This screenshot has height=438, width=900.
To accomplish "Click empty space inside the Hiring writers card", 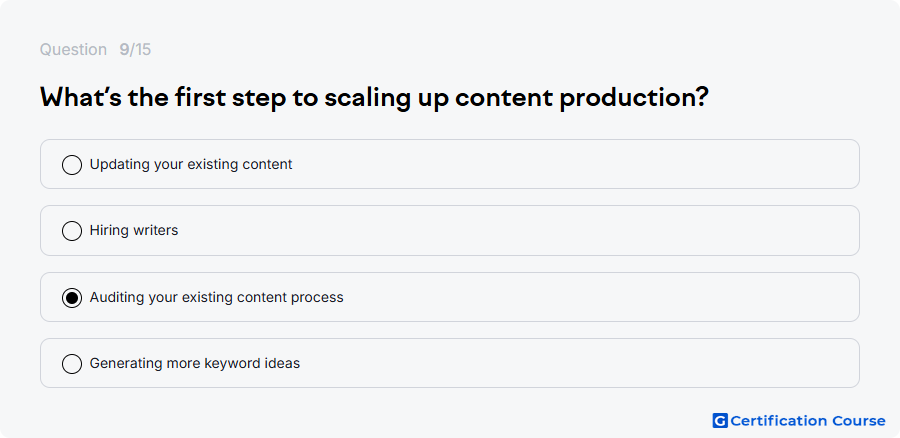I will (517, 230).
